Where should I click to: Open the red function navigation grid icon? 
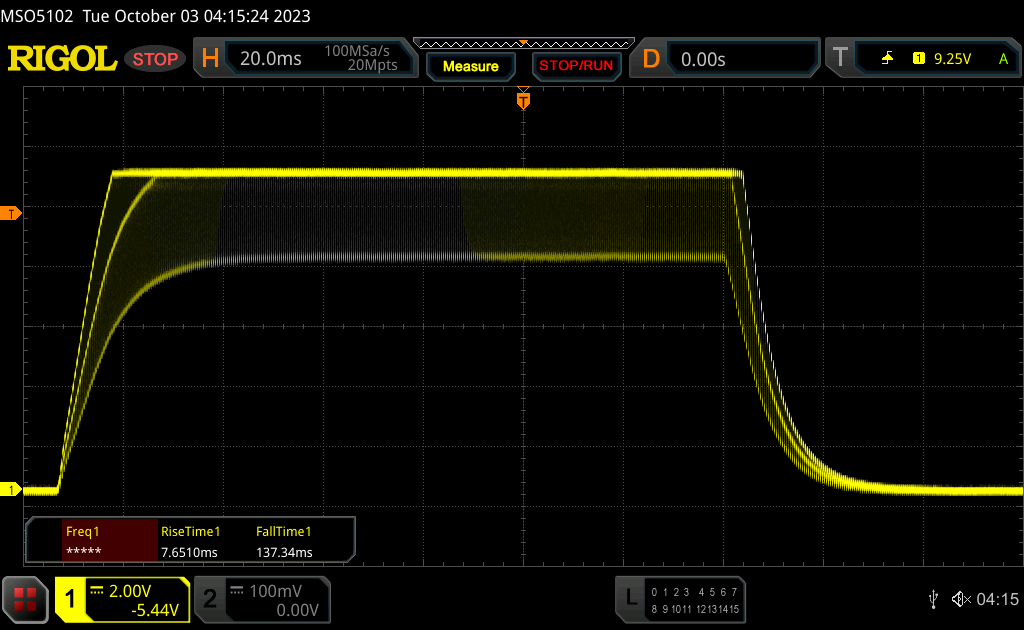click(x=25, y=599)
